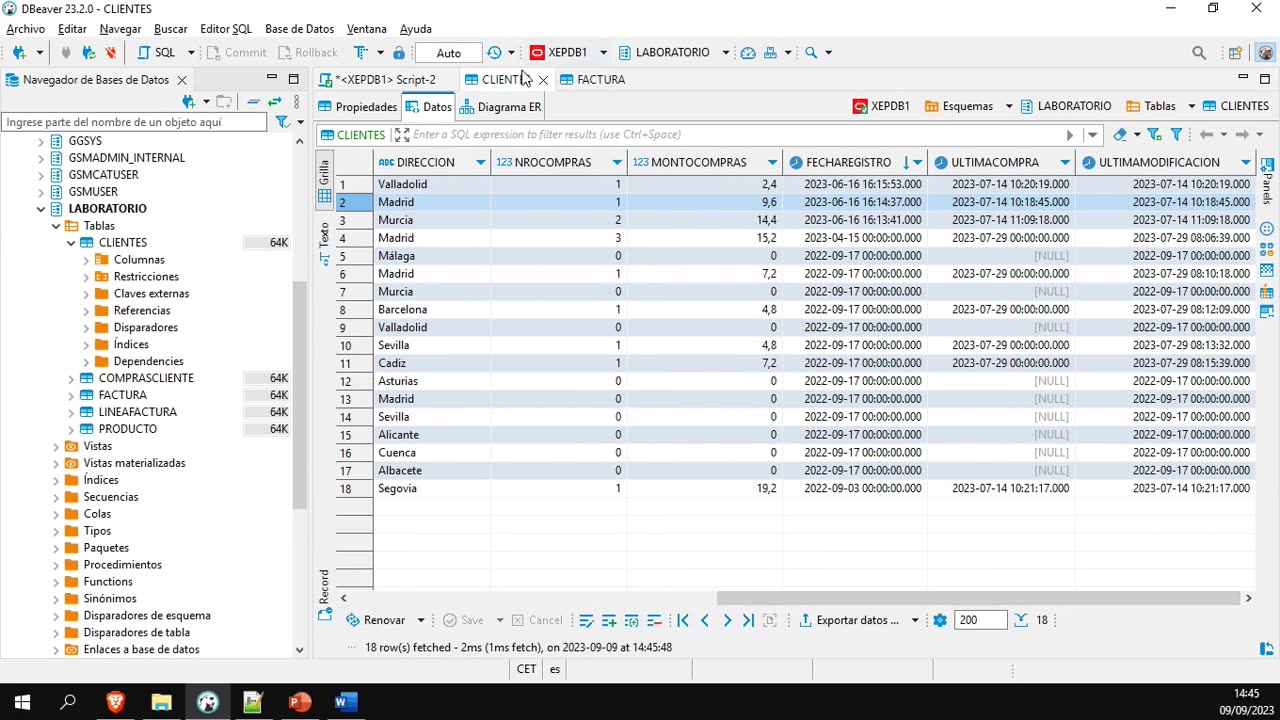
Task: Click the add row icon in bottom toolbar
Action: pyautogui.click(x=608, y=621)
